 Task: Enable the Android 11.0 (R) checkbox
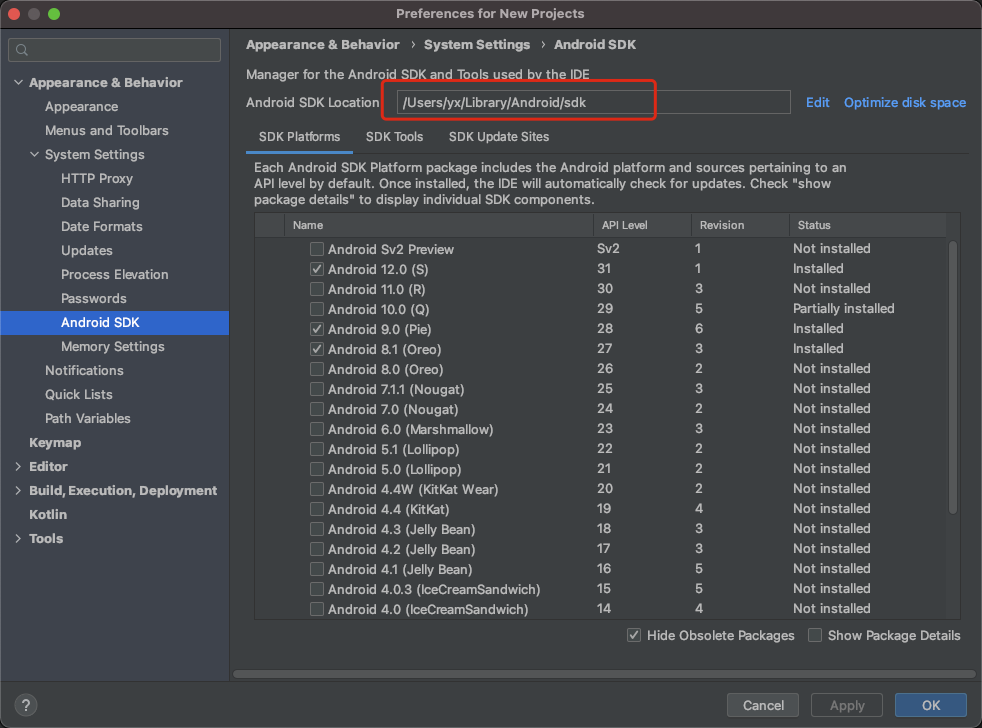[317, 288]
